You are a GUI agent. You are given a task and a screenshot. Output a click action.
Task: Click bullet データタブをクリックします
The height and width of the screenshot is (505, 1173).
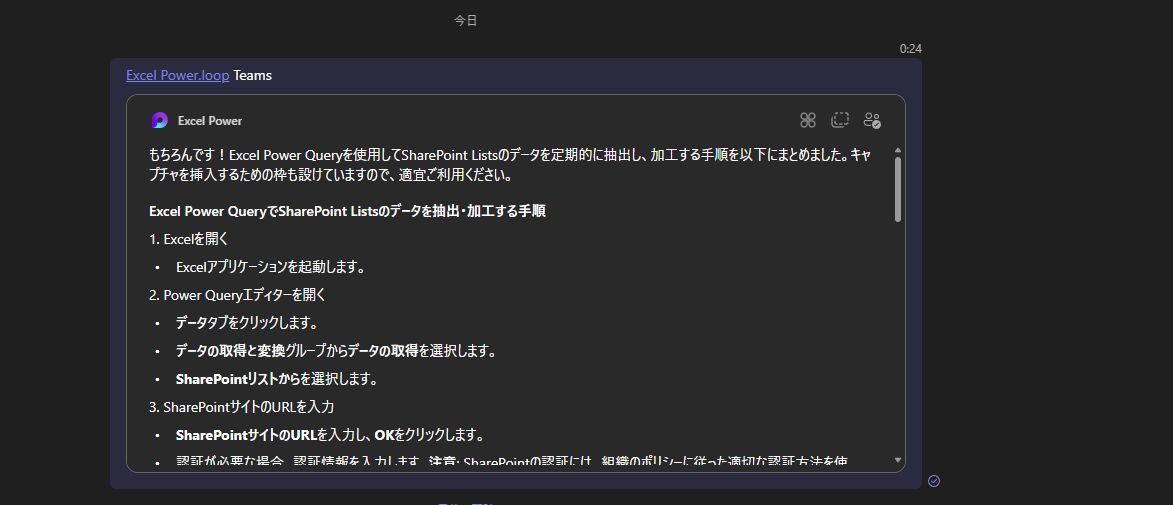[247, 323]
